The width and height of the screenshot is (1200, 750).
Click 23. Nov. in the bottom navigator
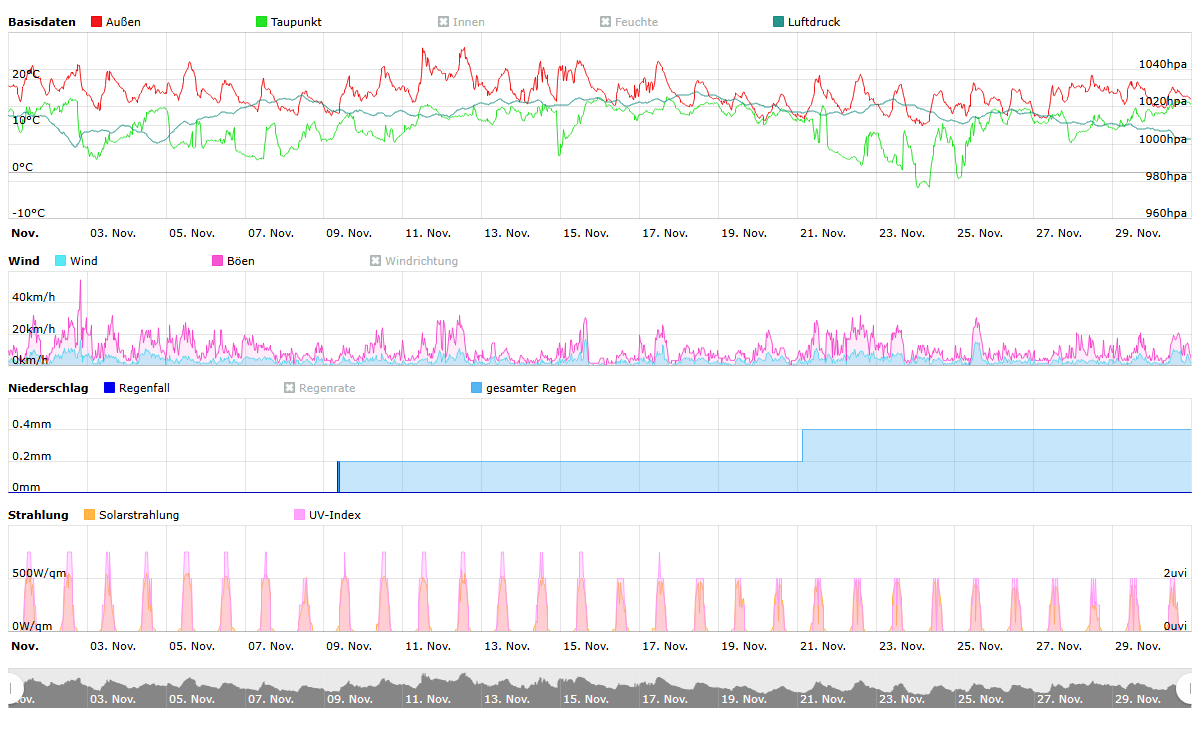tap(901, 699)
